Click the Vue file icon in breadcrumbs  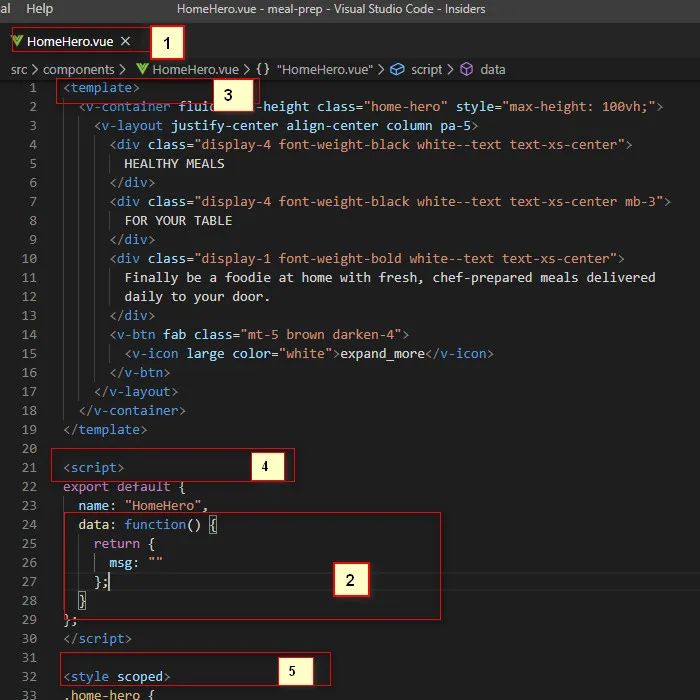(x=142, y=69)
